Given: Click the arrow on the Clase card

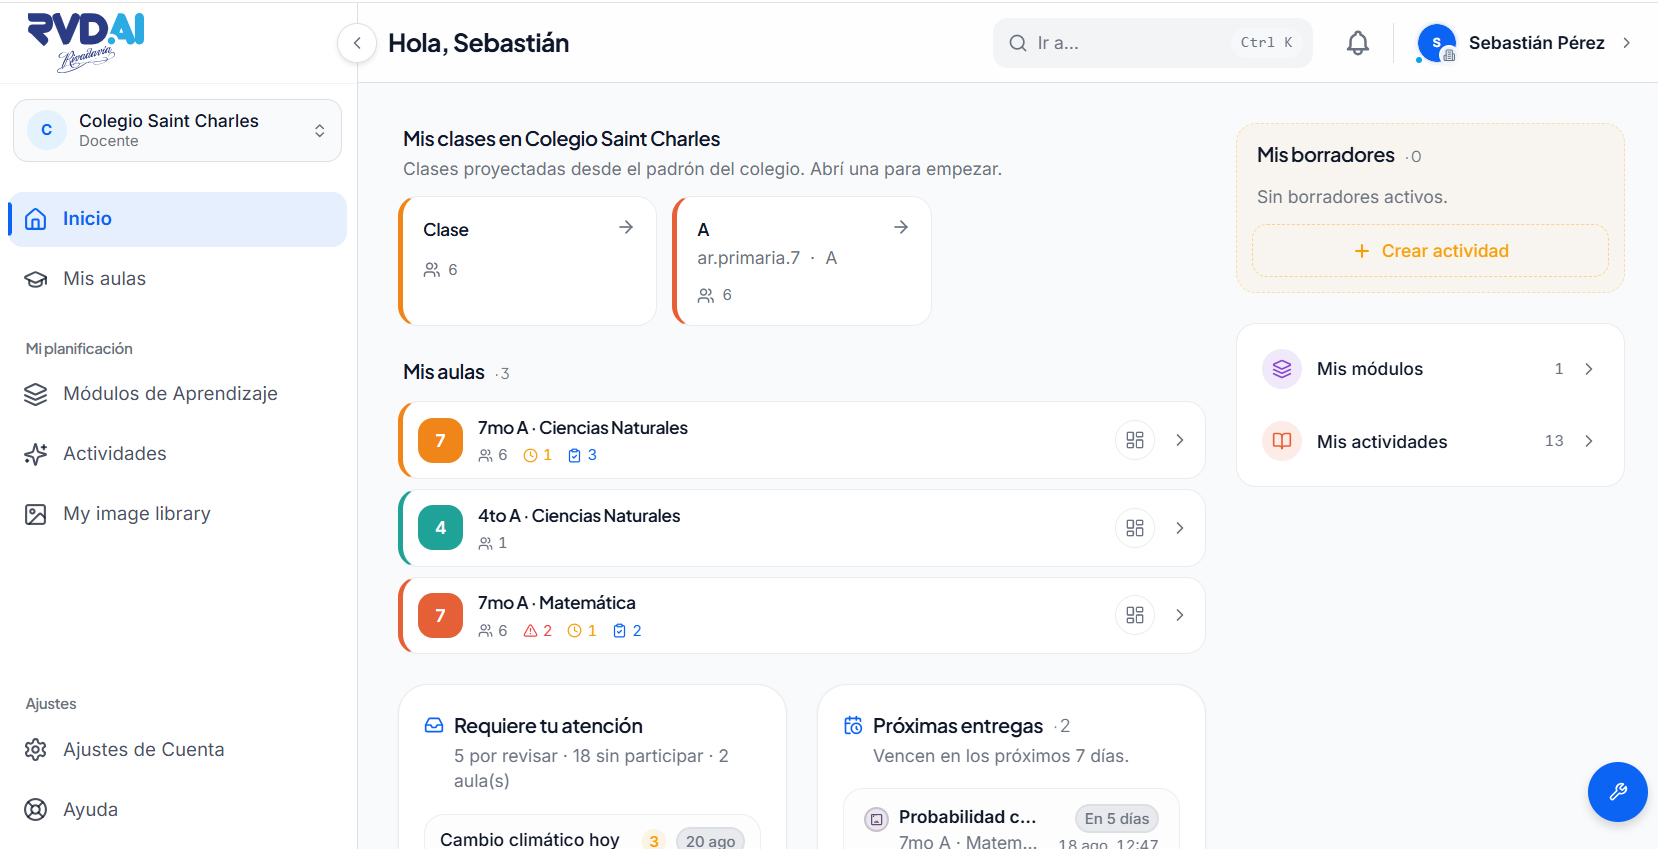Looking at the screenshot, I should [x=626, y=227].
